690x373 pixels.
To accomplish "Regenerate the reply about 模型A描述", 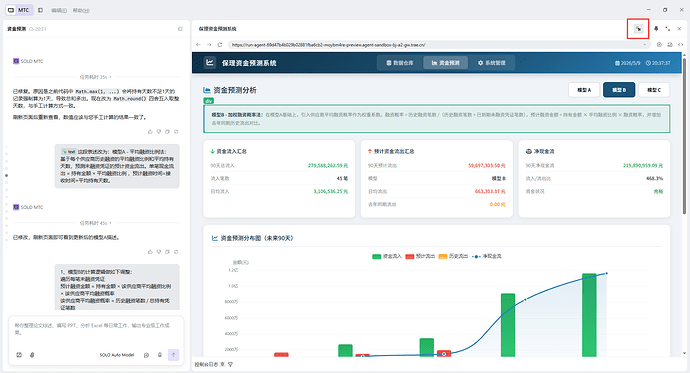I will [x=176, y=252].
